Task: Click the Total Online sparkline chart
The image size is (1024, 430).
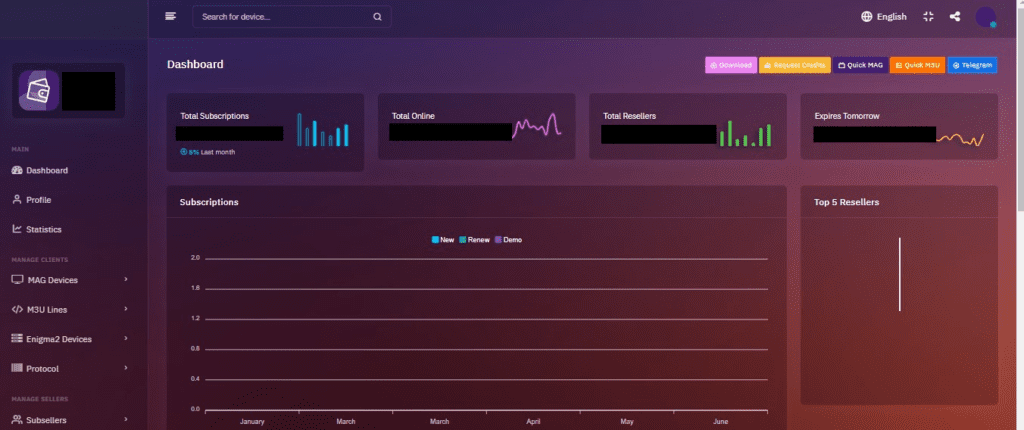Action: pos(537,128)
